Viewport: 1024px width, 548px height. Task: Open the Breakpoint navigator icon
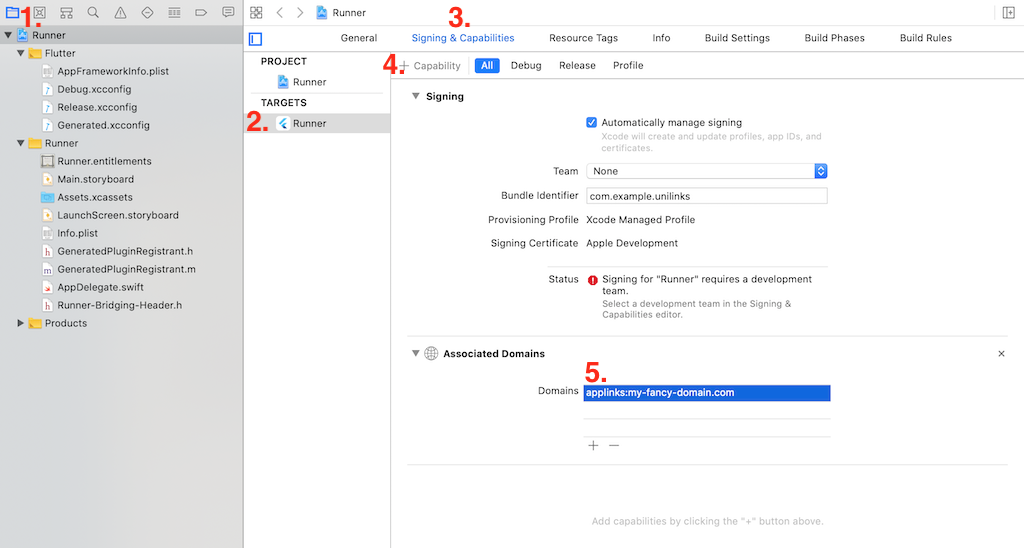click(201, 12)
